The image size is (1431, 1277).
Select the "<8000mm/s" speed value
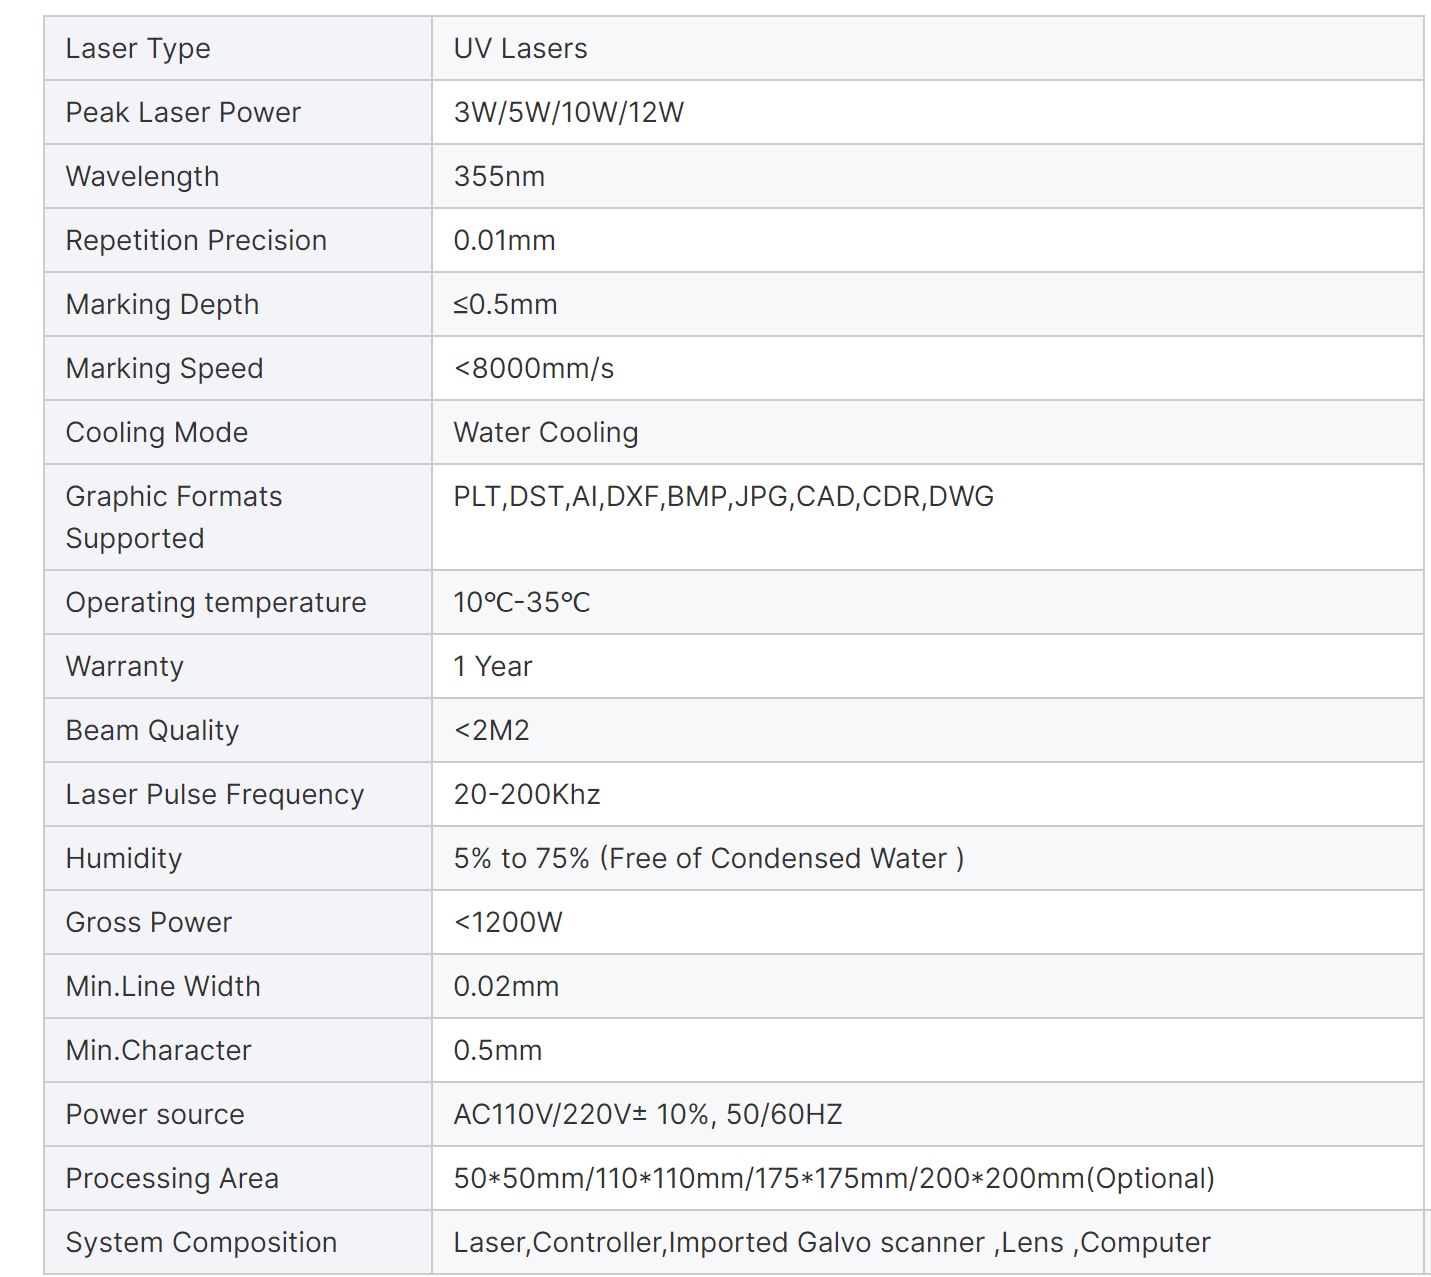(534, 369)
